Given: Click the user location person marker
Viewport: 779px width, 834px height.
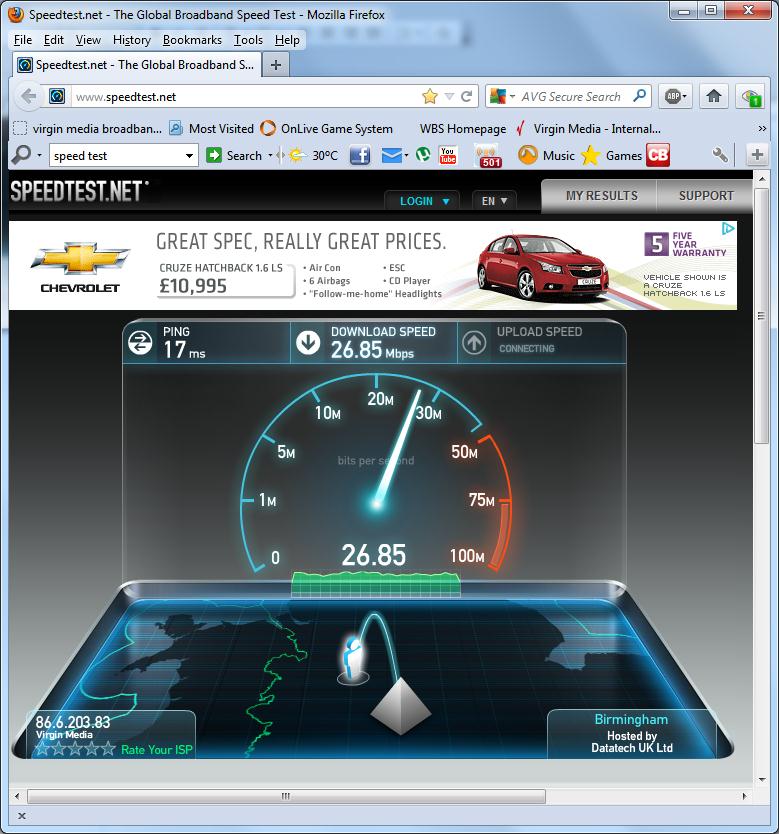Looking at the screenshot, I should click(x=353, y=660).
